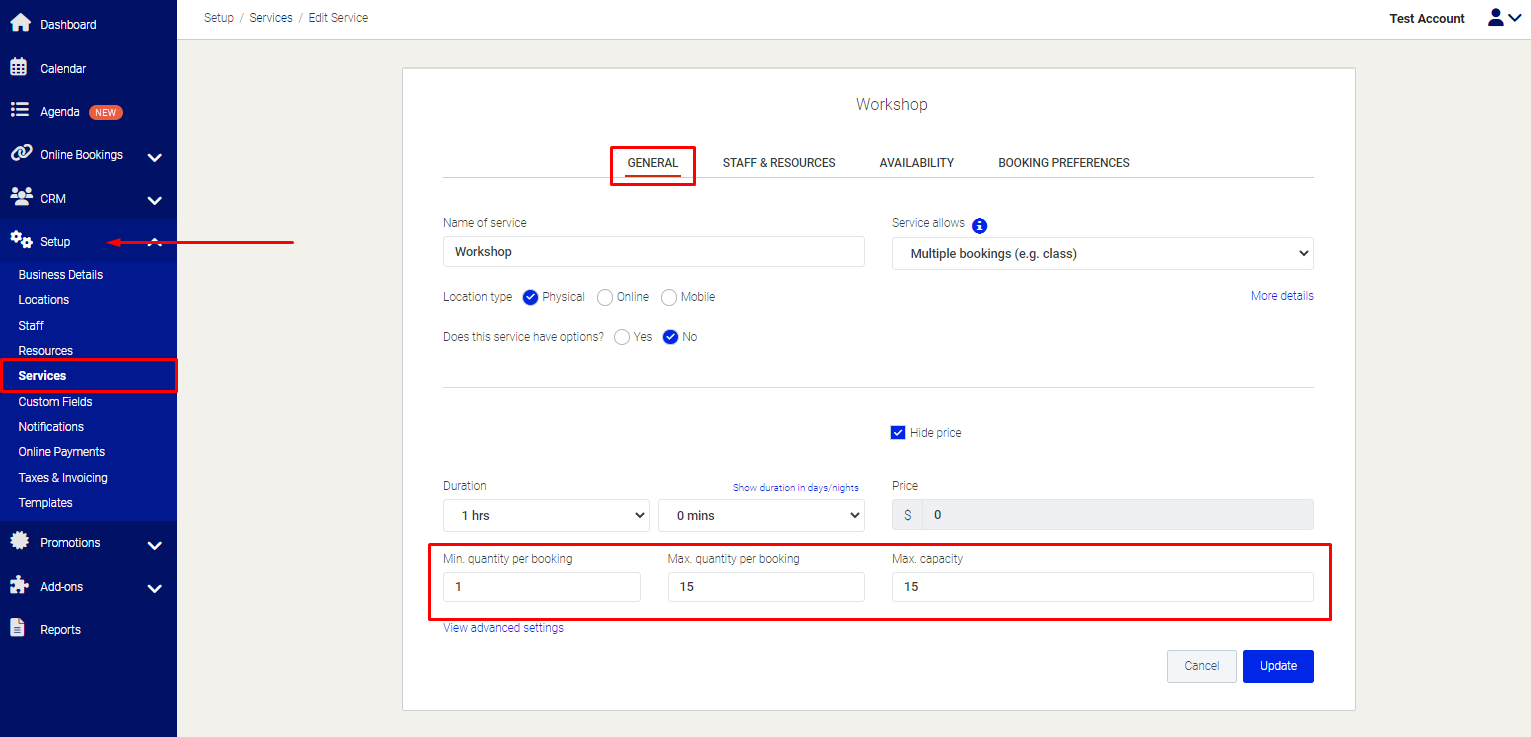Switch to the Staff & Resources tab
The image size is (1531, 737).
pos(779,163)
